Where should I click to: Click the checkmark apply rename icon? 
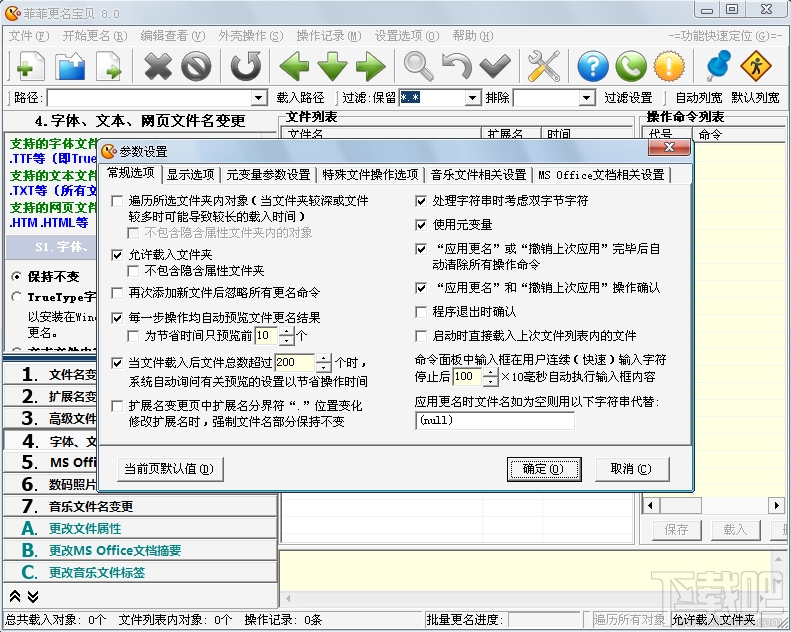495,66
